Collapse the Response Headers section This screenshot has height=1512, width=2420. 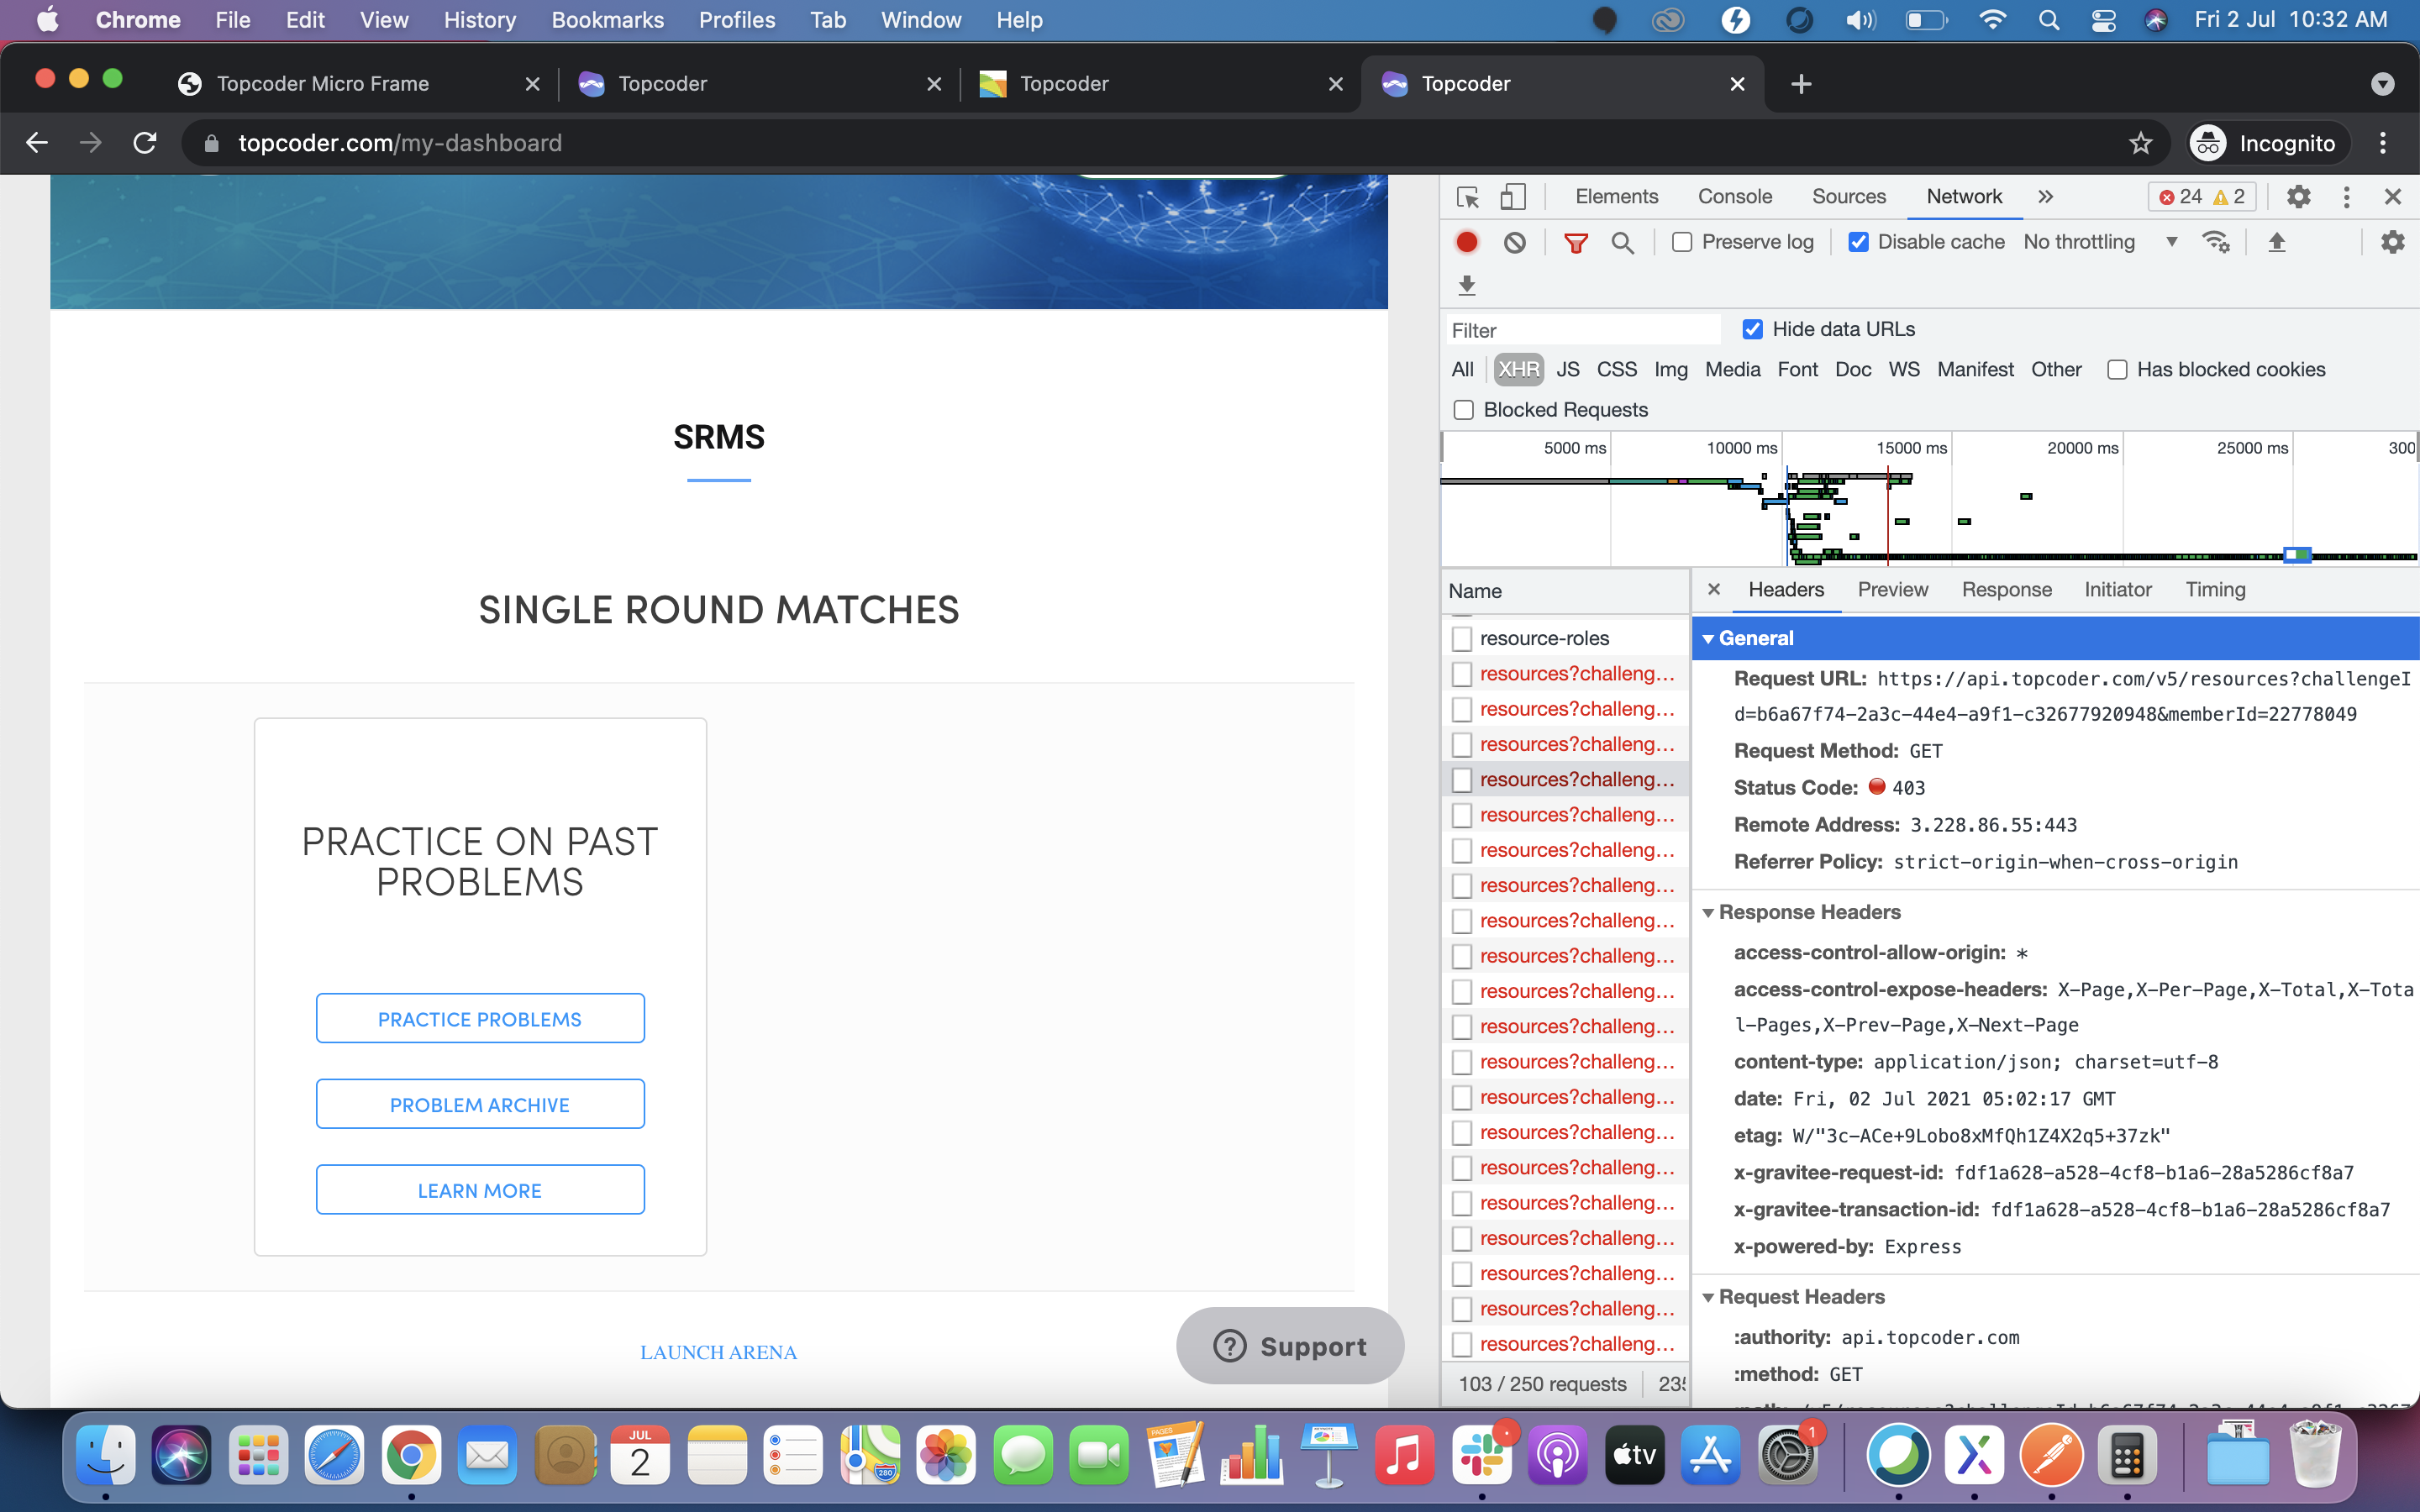point(1708,912)
